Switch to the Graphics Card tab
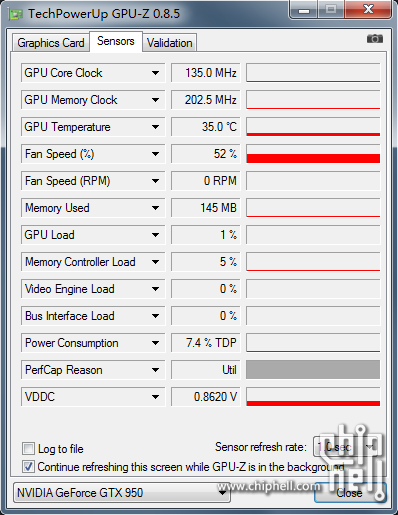 point(51,43)
